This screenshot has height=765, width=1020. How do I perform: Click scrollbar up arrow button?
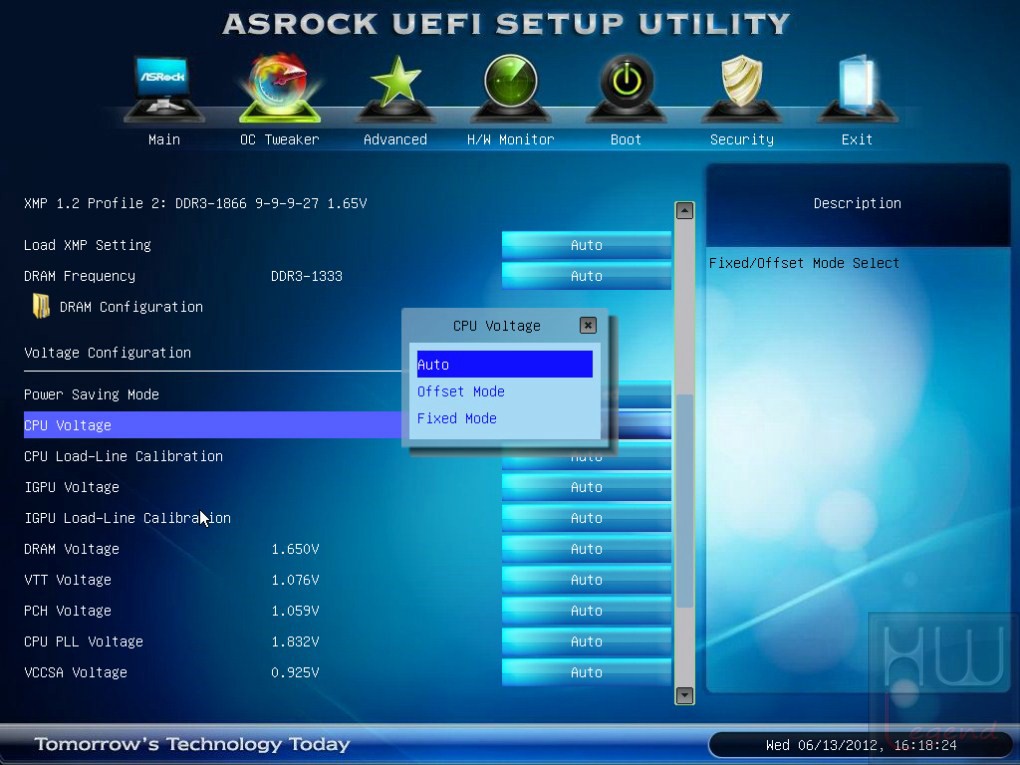[684, 211]
